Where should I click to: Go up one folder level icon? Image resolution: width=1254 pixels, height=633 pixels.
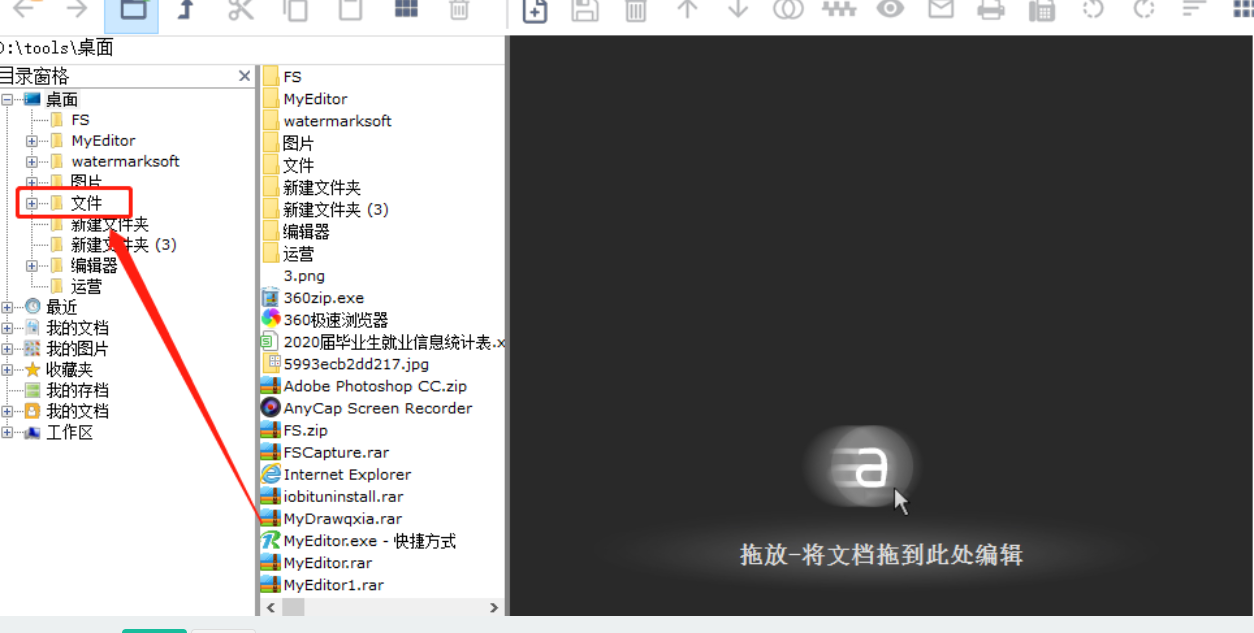[185, 9]
